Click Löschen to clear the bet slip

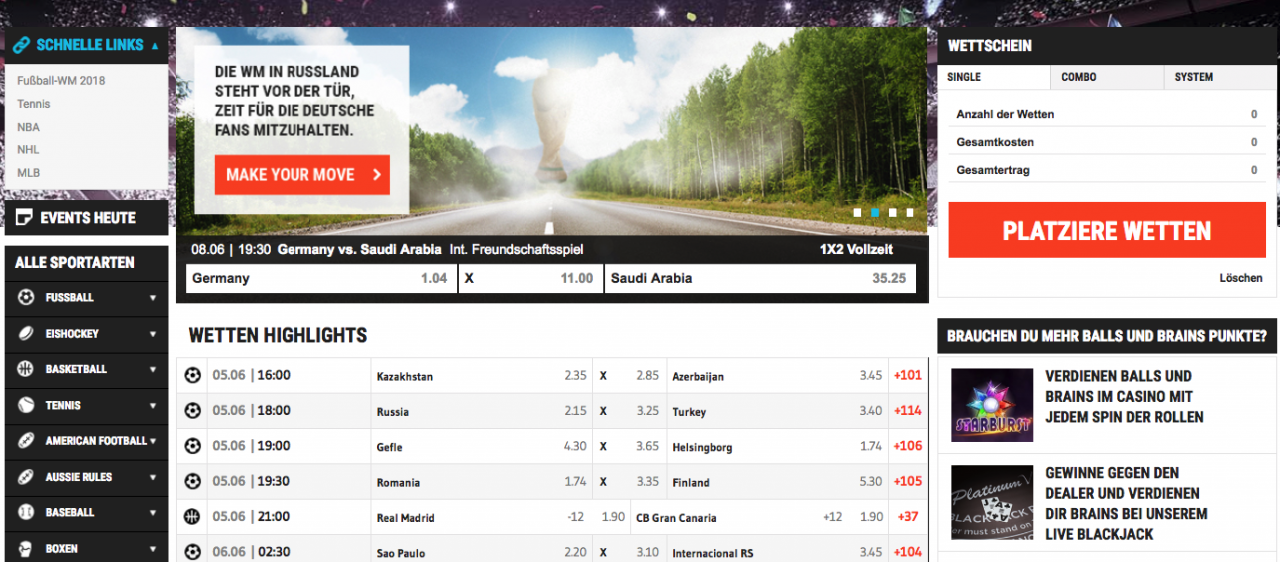1241,278
